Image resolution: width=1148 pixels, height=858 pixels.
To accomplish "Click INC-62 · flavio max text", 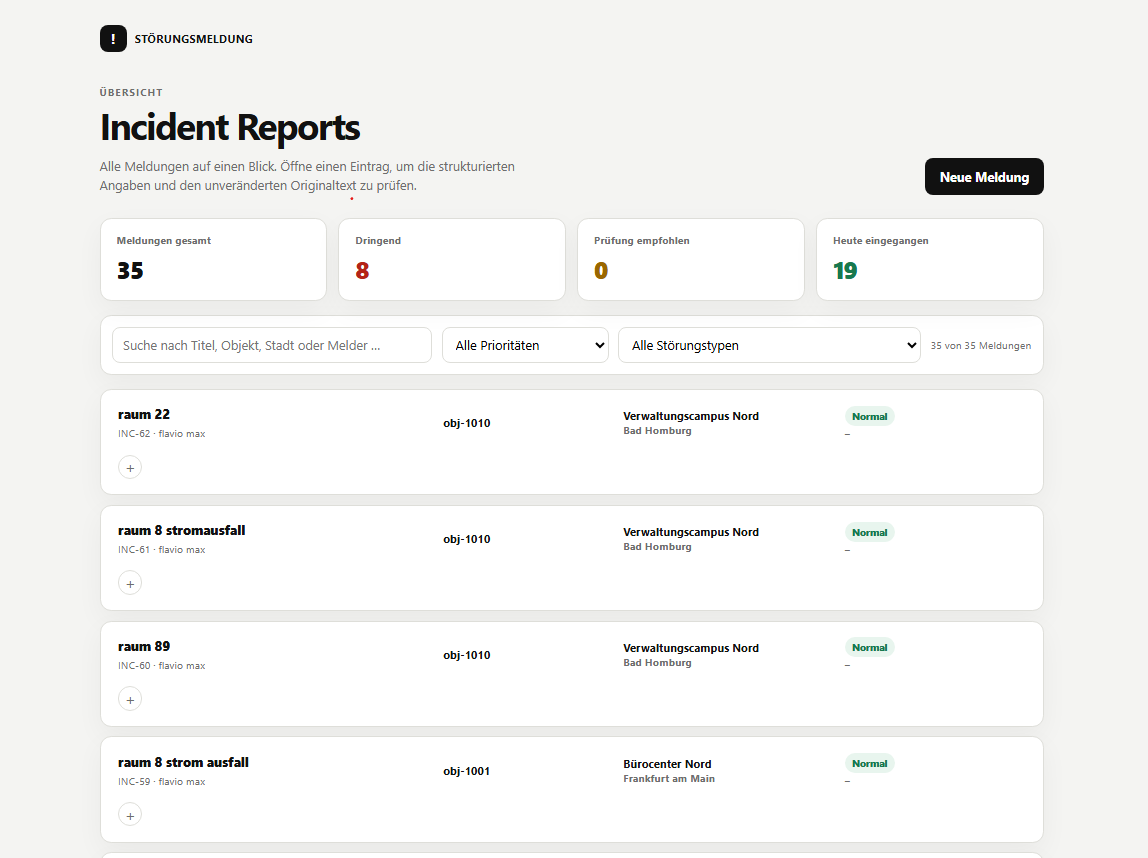I will 161,433.
